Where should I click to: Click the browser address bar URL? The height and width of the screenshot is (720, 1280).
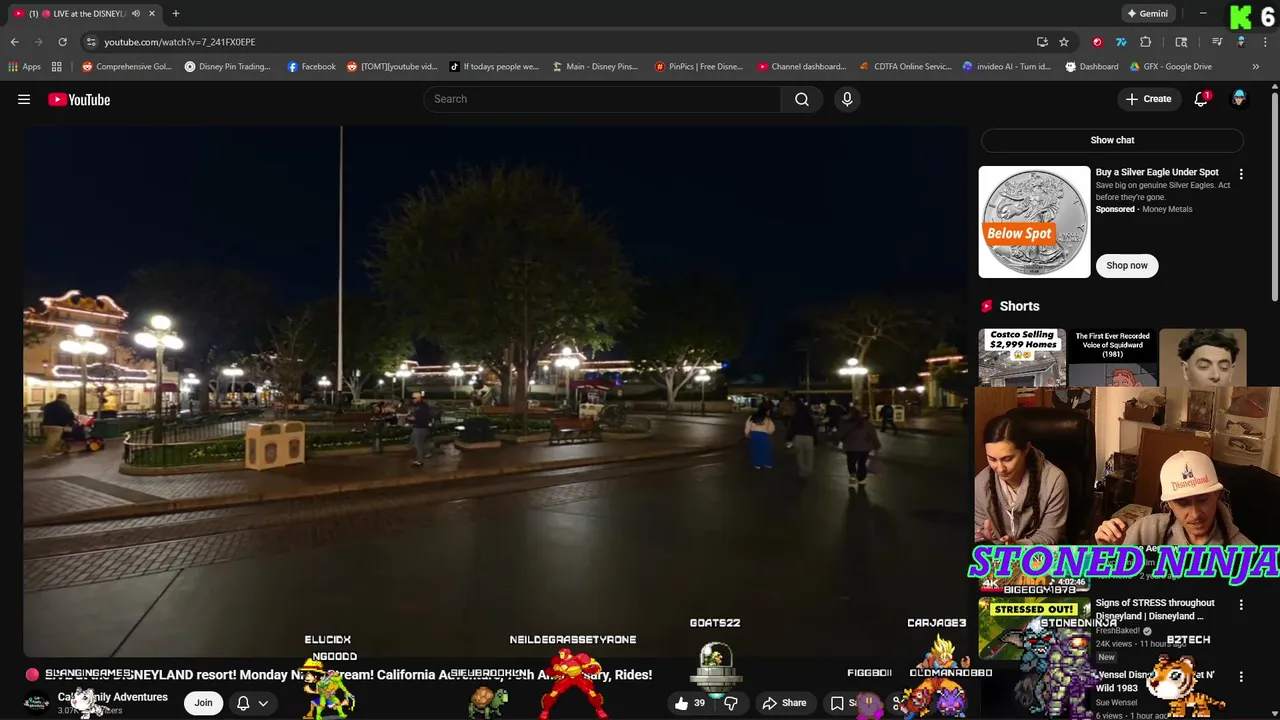pyautogui.click(x=180, y=42)
